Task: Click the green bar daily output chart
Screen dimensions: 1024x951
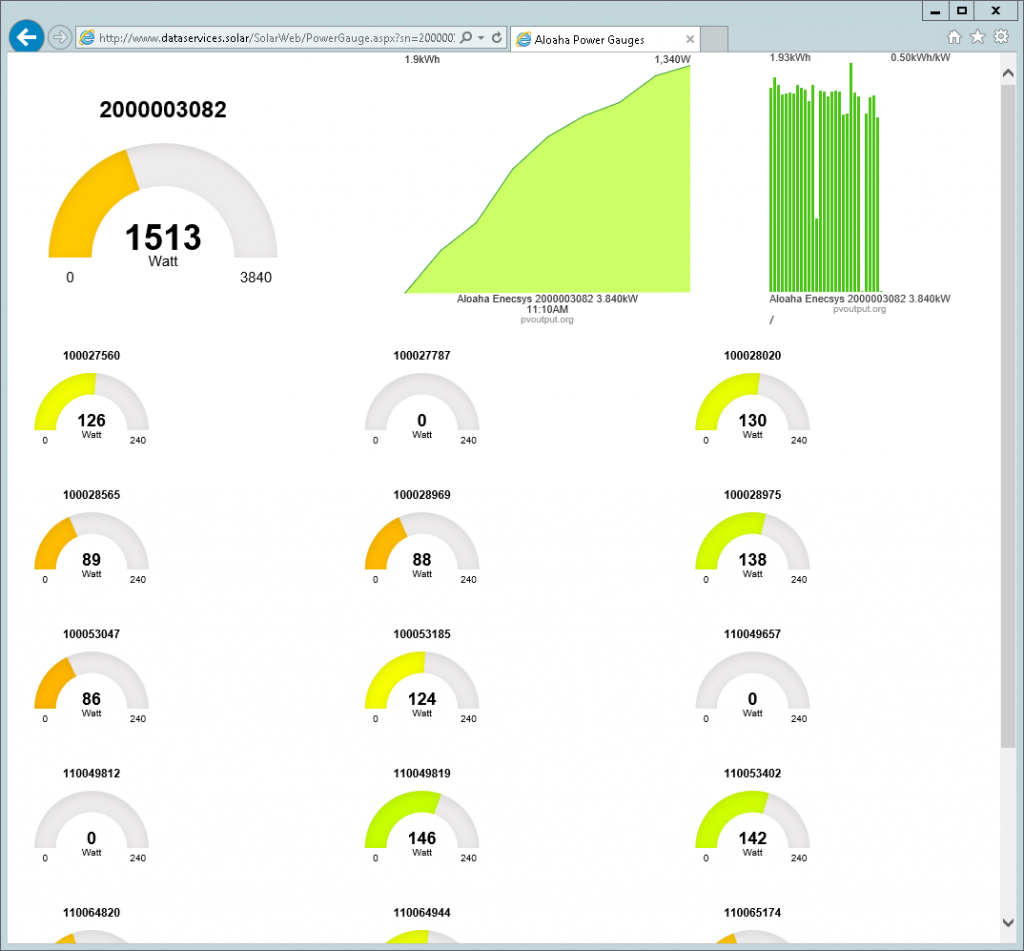Action: point(826,178)
